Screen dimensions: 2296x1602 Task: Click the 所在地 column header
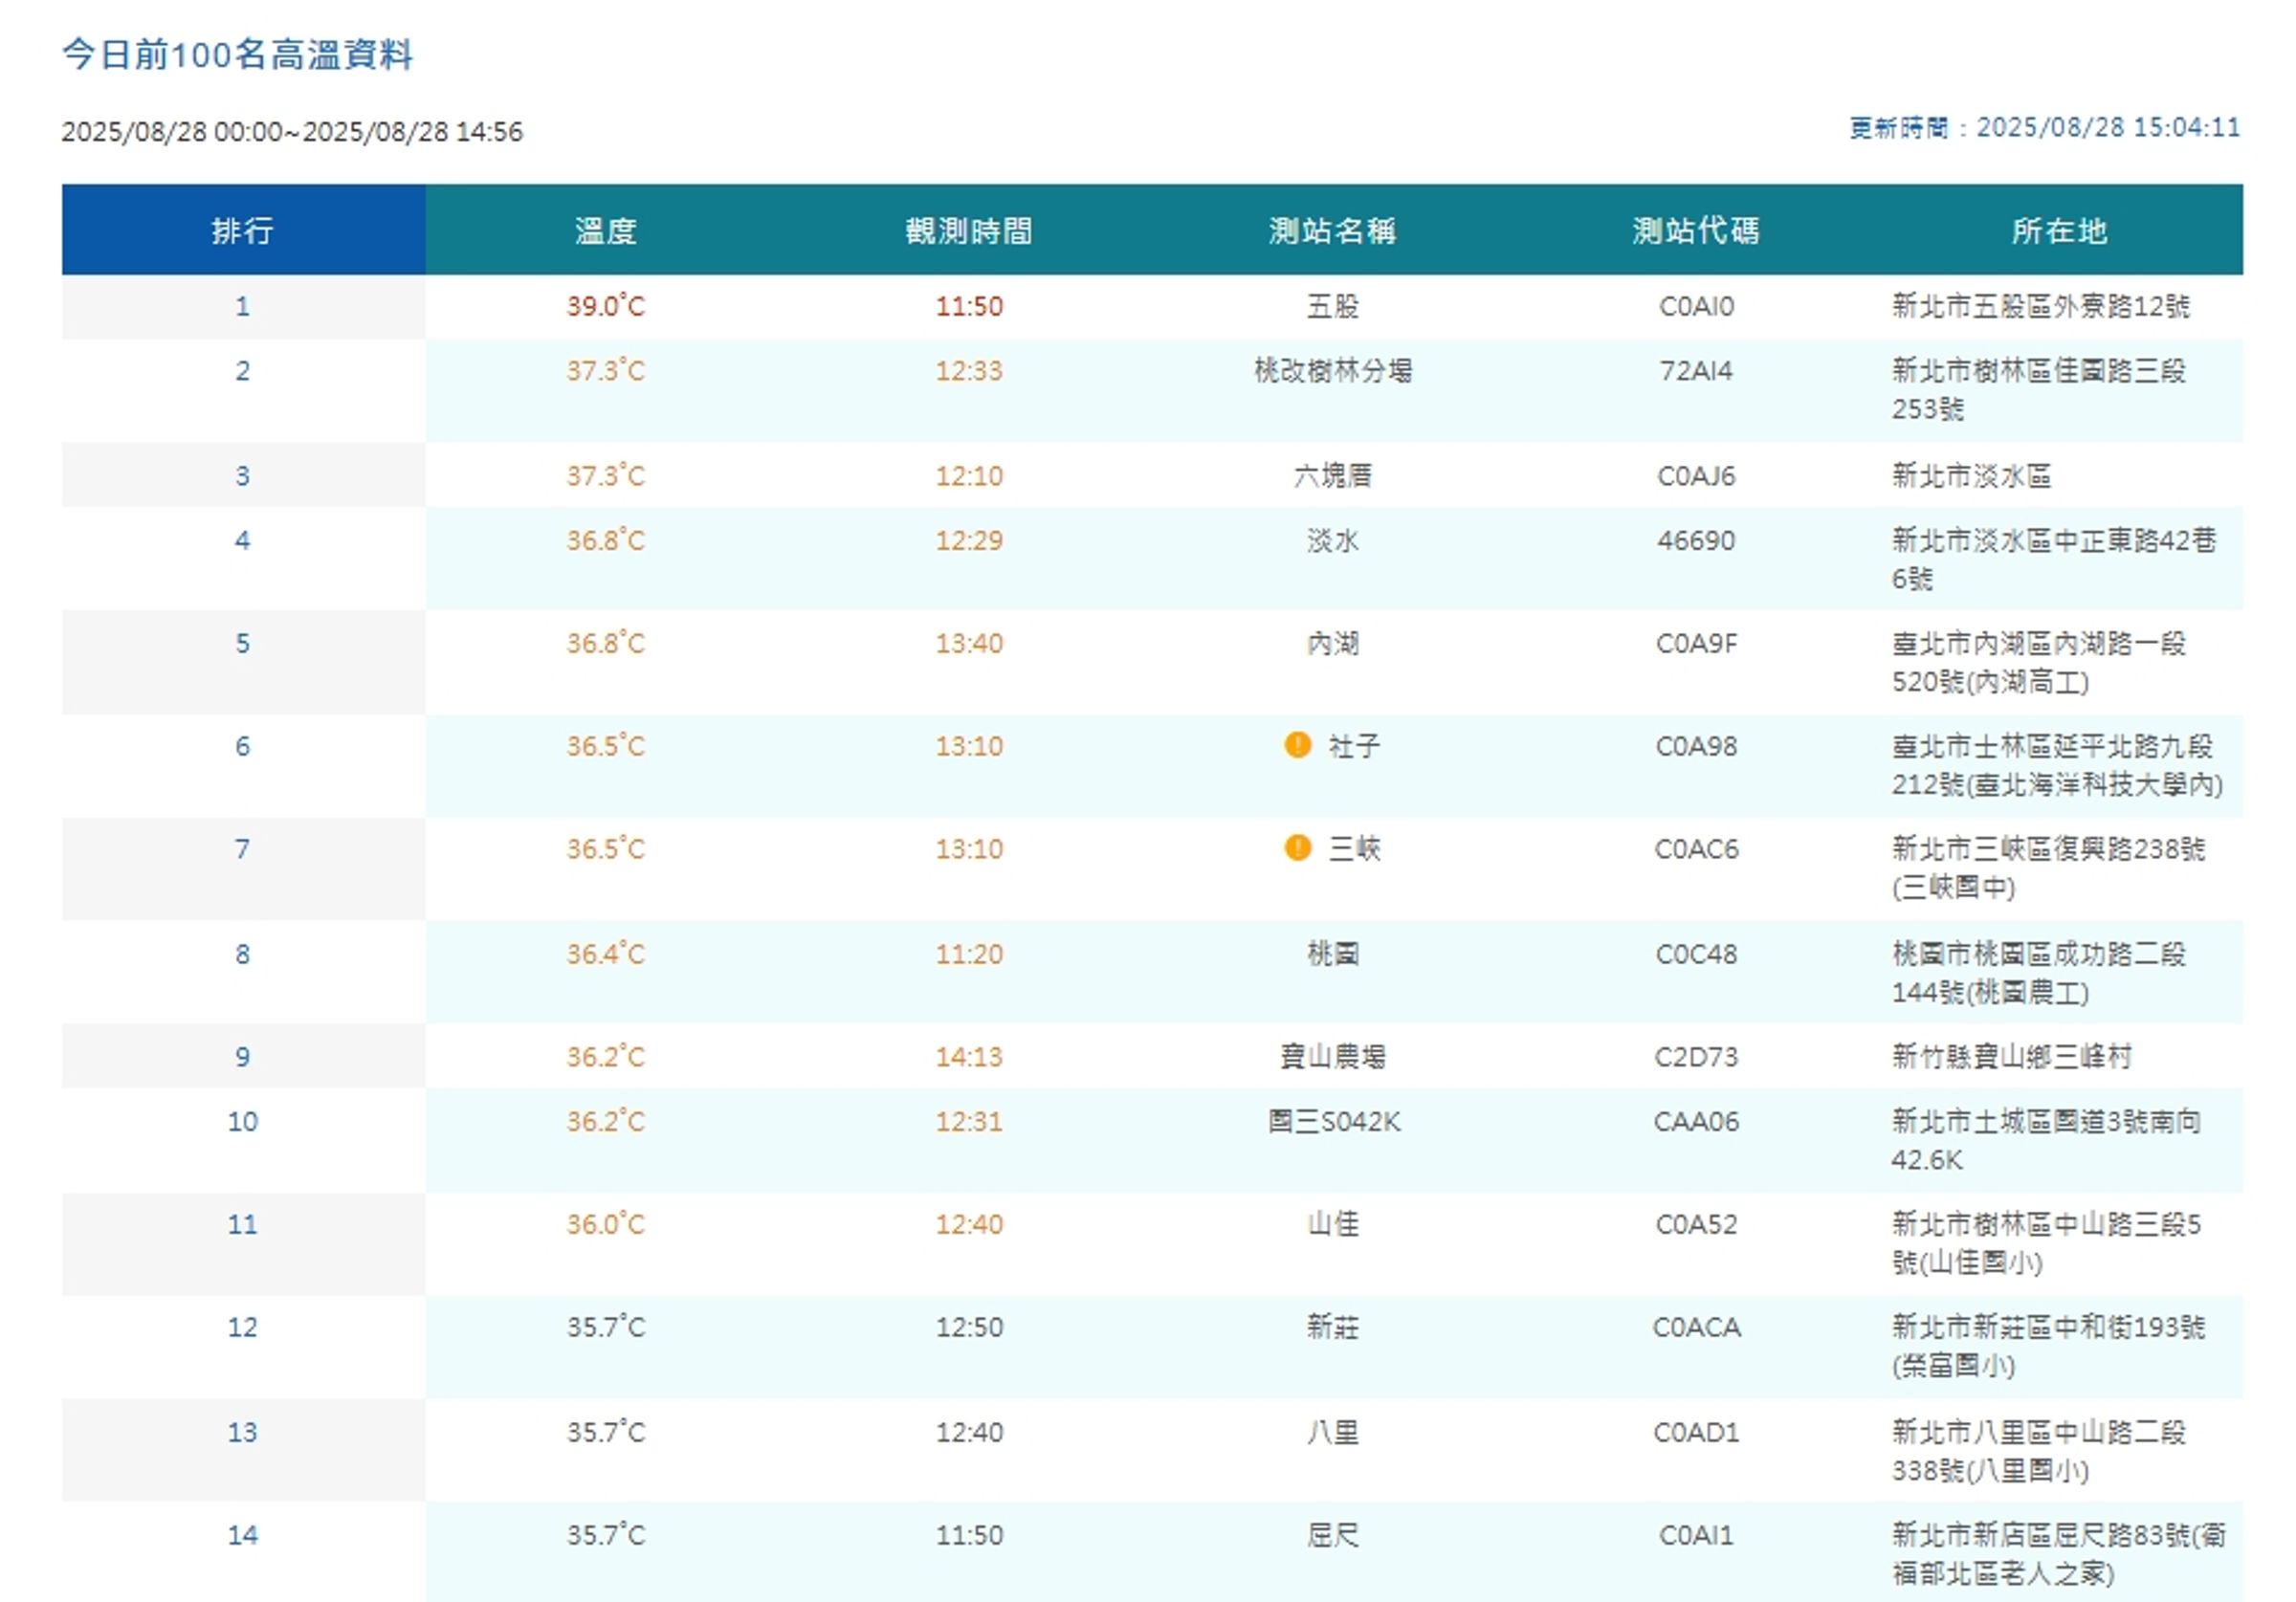[x=2060, y=230]
